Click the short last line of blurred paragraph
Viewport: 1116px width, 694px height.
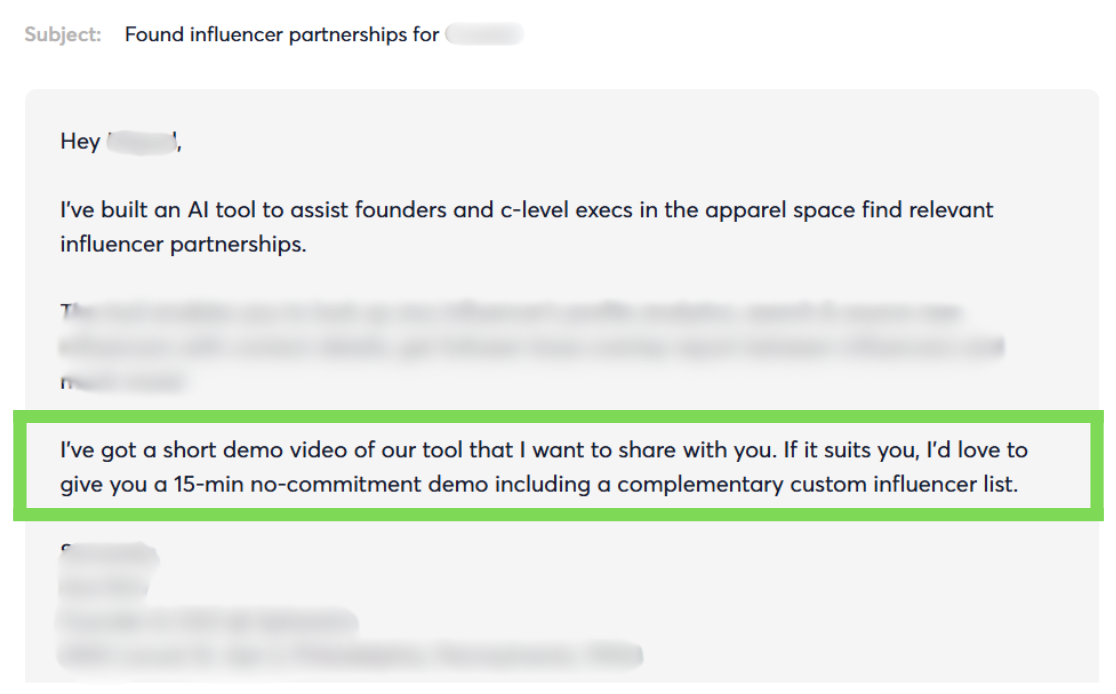click(122, 382)
